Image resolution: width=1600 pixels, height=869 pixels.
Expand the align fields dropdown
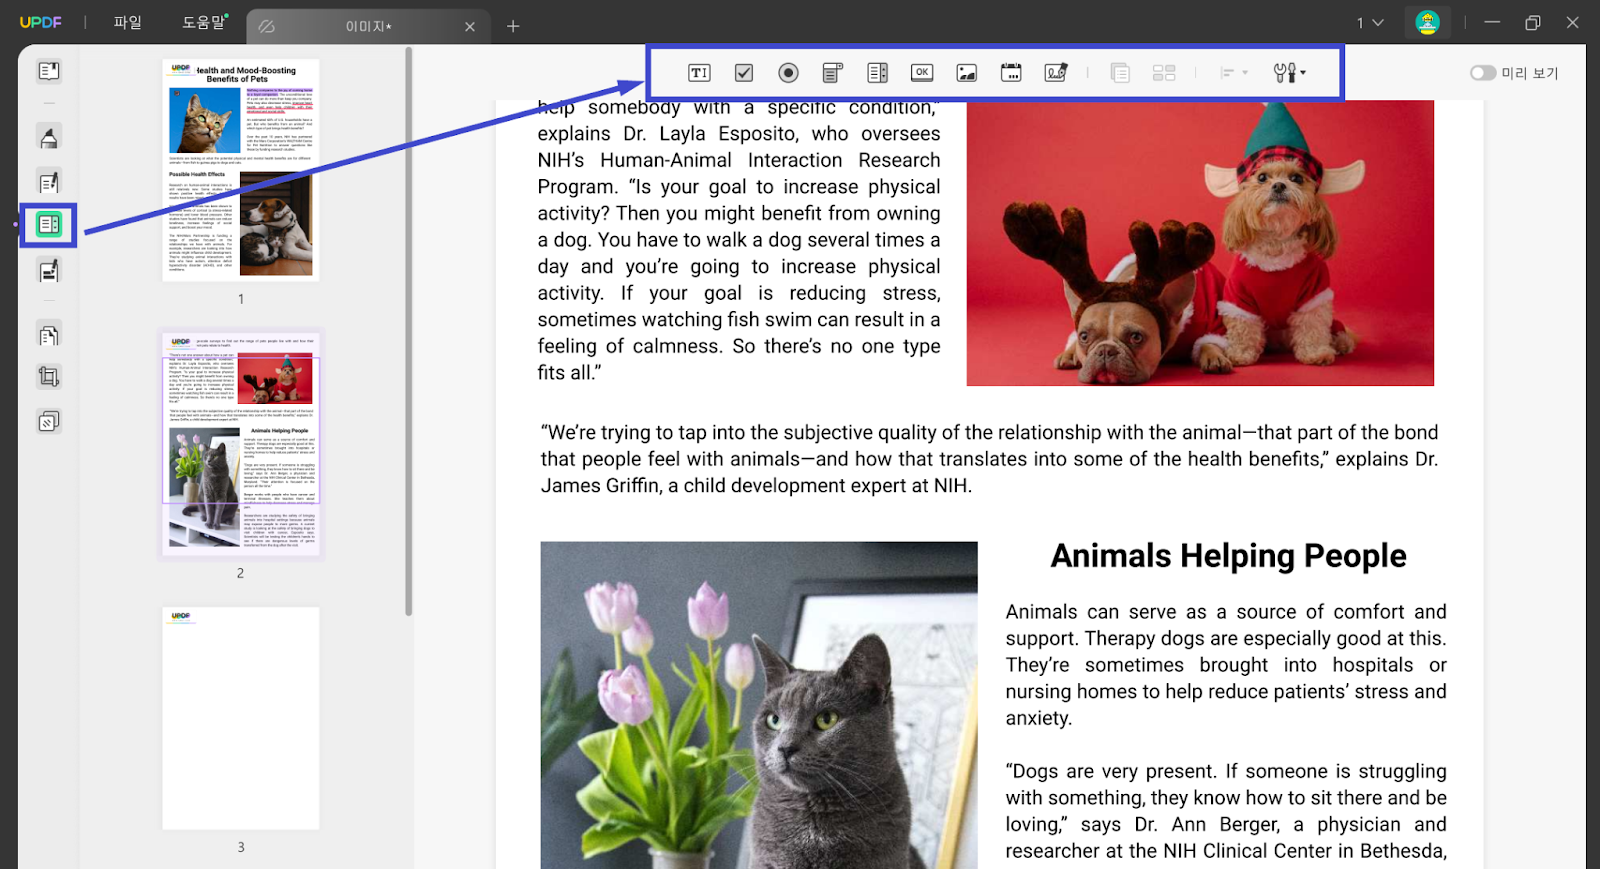tap(1234, 73)
